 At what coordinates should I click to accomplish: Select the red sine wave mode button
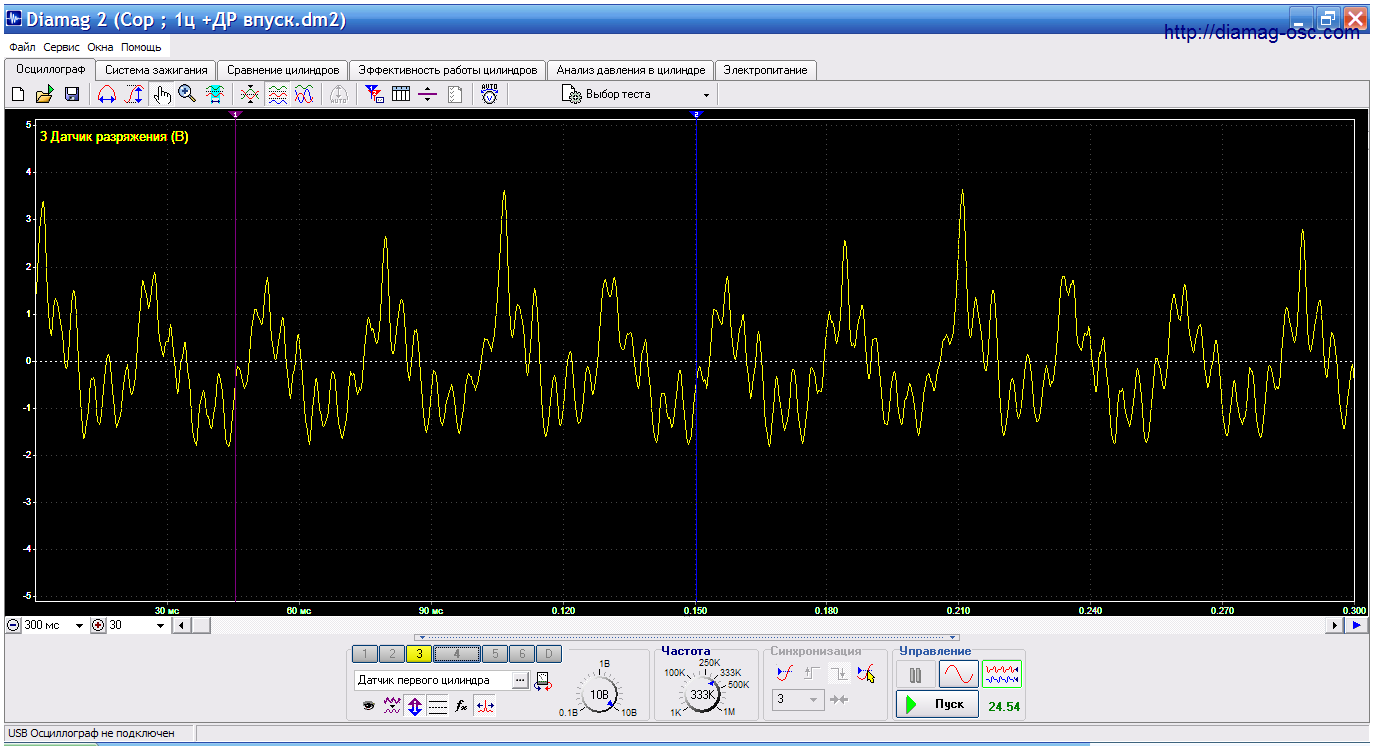pyautogui.click(x=958, y=675)
